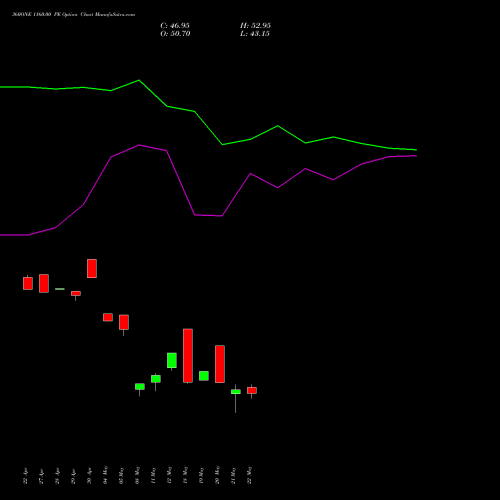Click the '08 May' date label
This screenshot has height=500, width=500.
point(138,475)
